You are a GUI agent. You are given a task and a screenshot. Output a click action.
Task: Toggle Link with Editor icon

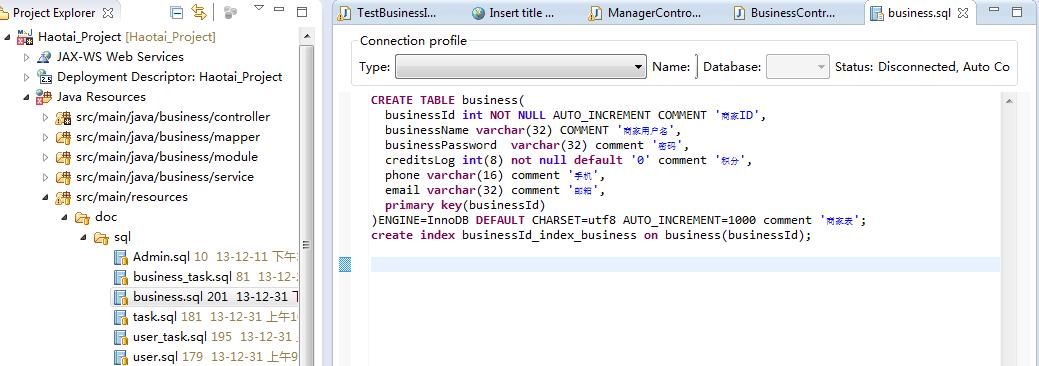point(198,12)
